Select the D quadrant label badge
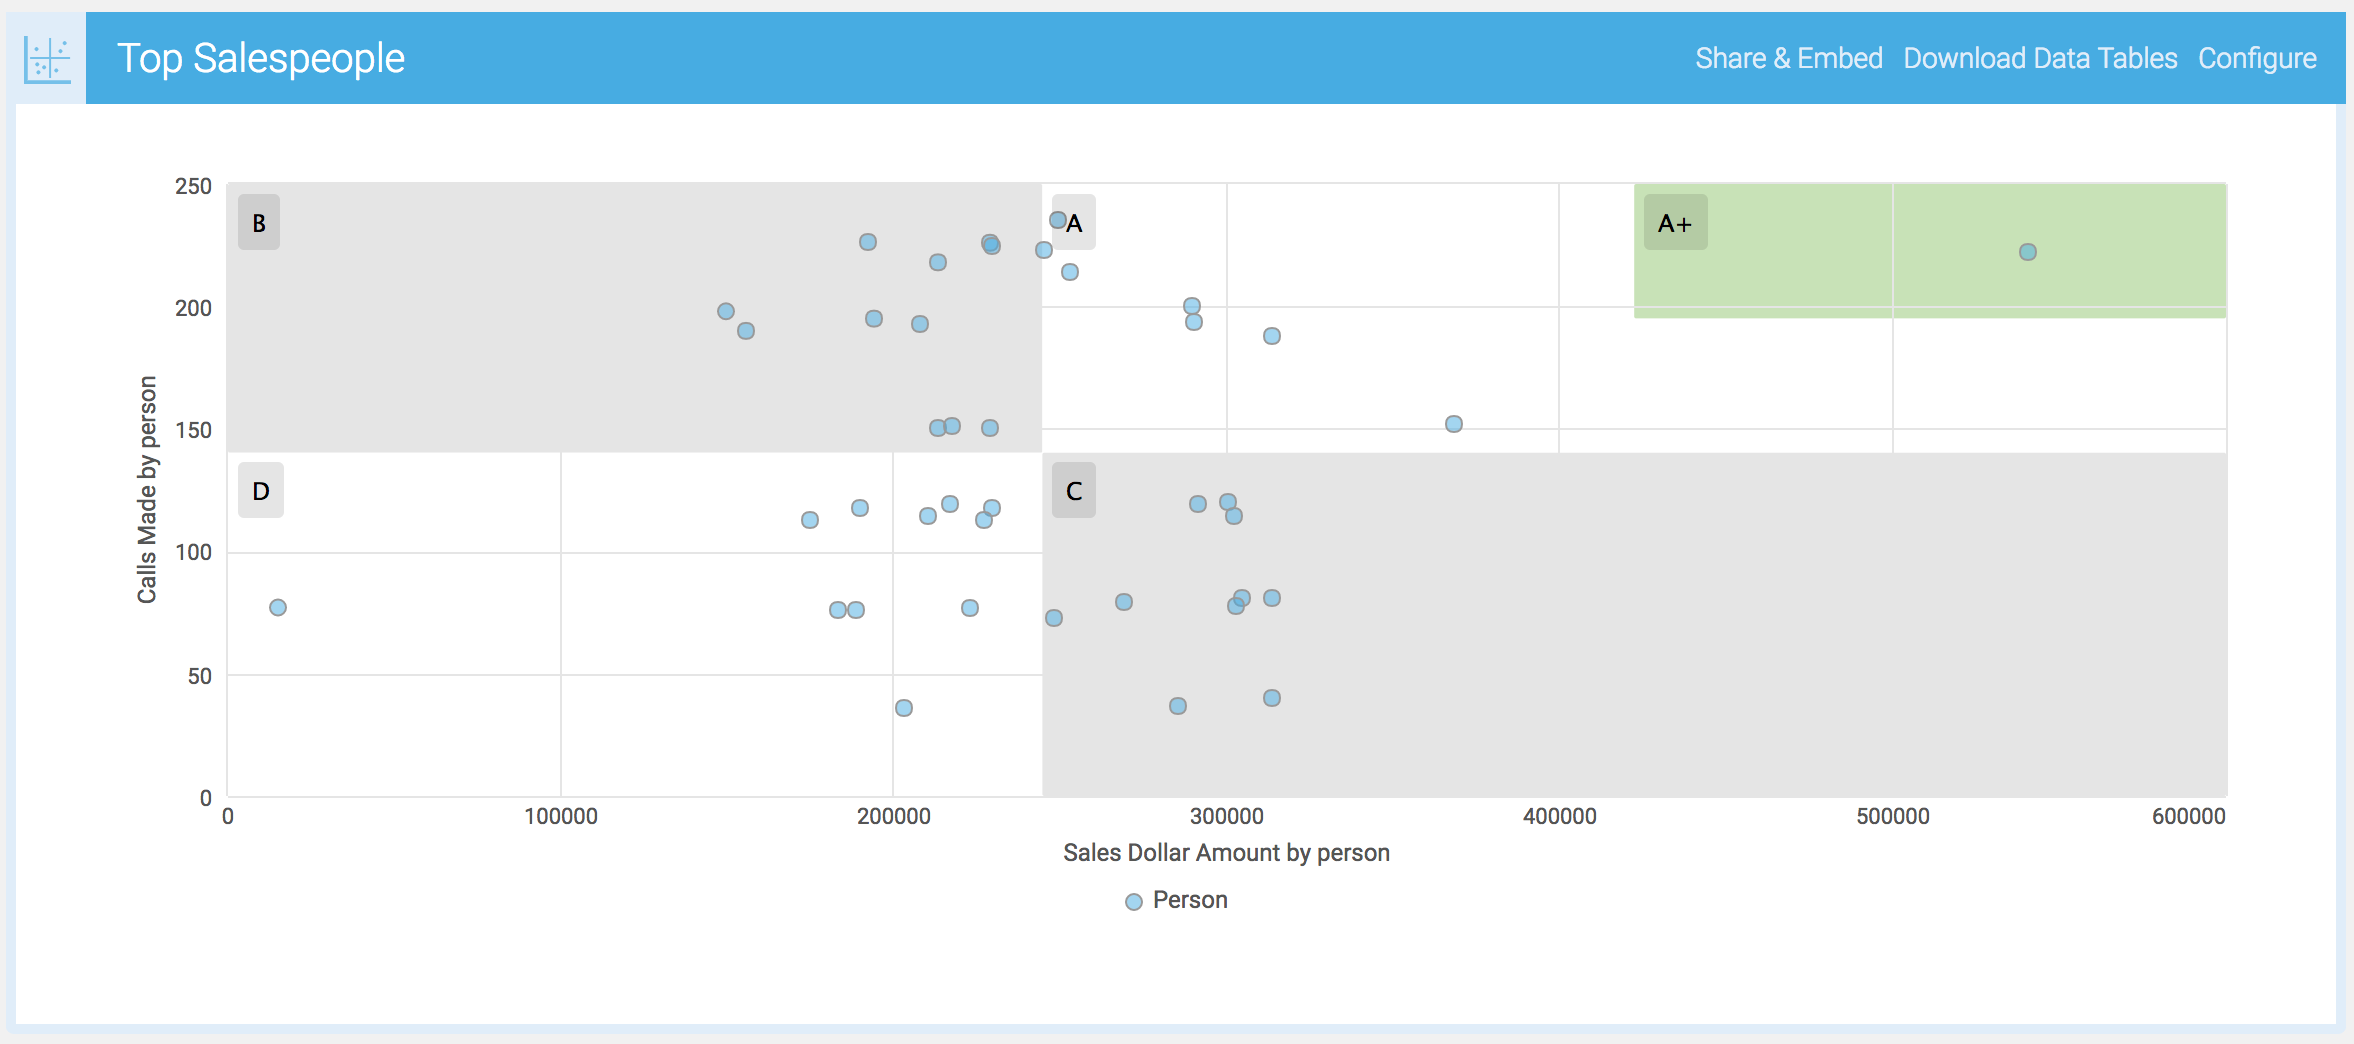 click(261, 491)
